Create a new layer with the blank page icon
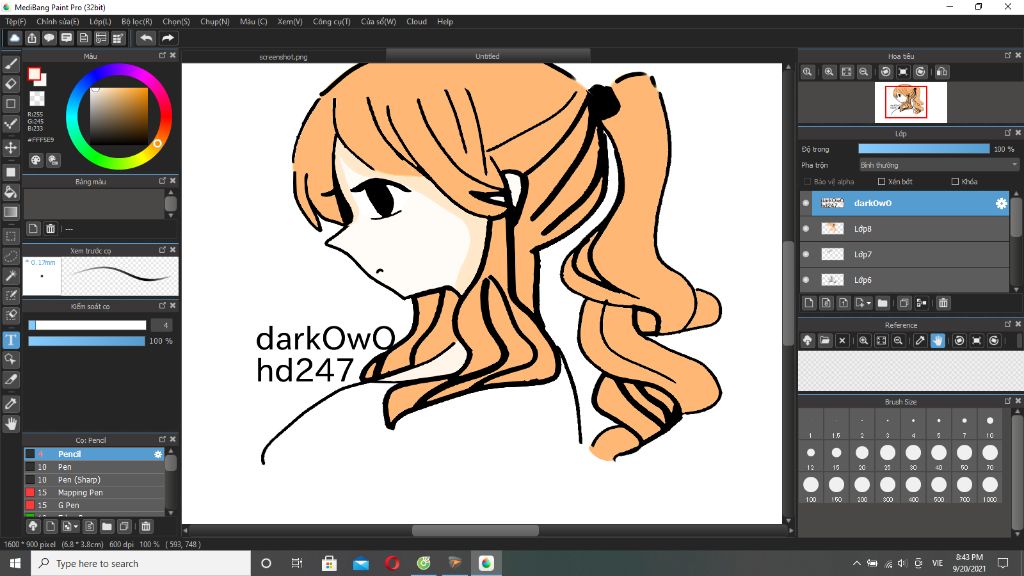This screenshot has width=1024, height=576. [x=808, y=303]
